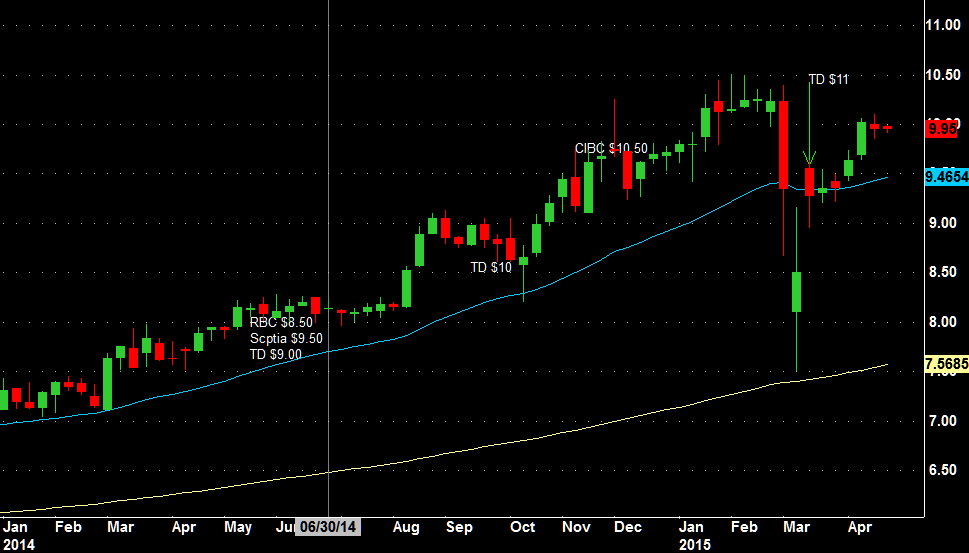Click the long green candle in early August
Image resolution: width=969 pixels, height=553 pixels.
point(407,288)
